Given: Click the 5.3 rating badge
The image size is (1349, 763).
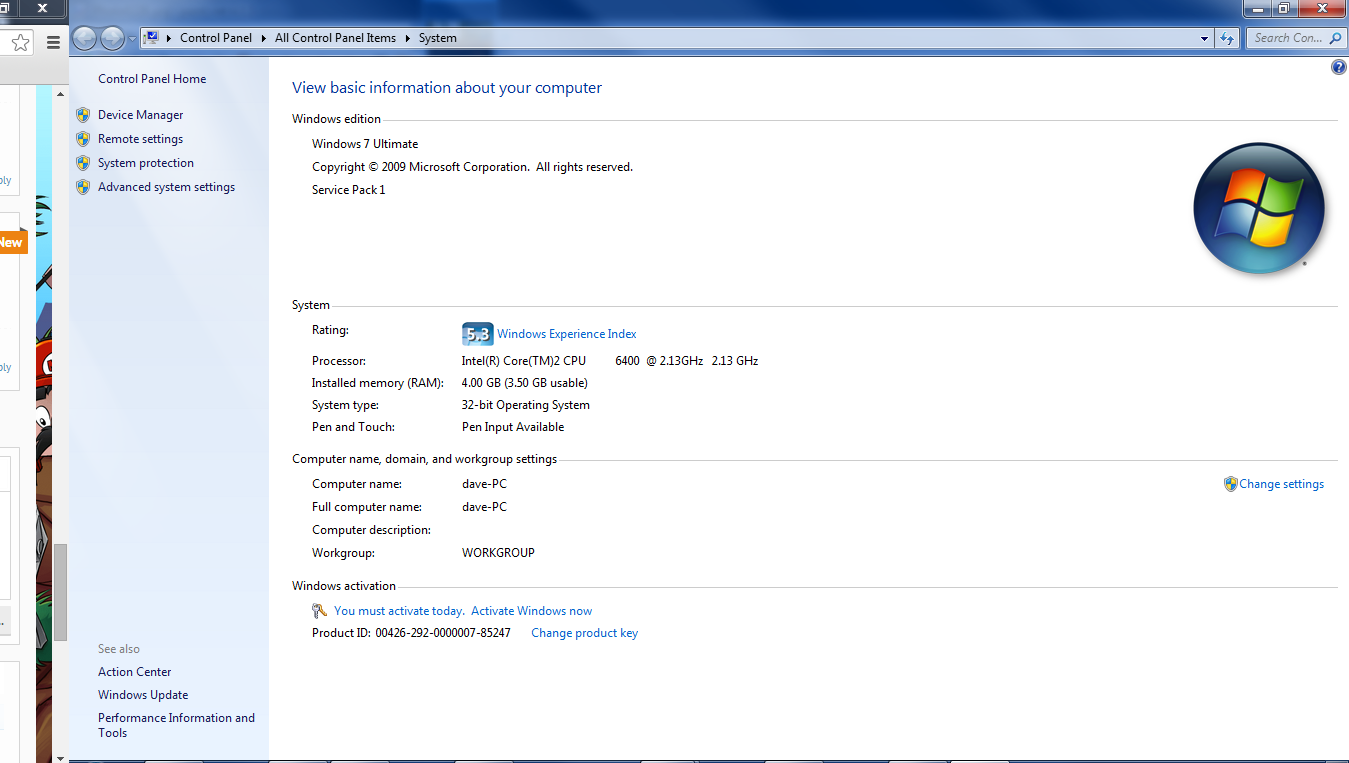Looking at the screenshot, I should 477,334.
